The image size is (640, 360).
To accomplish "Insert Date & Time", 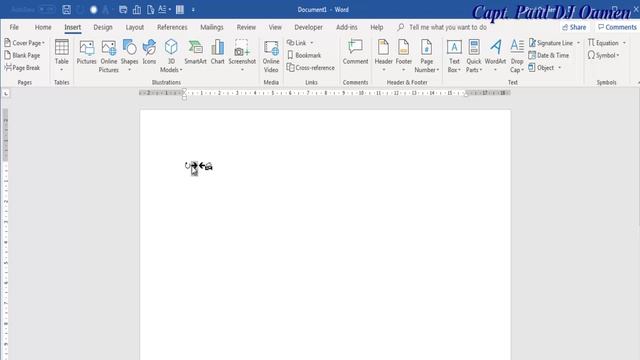I will (x=549, y=55).
